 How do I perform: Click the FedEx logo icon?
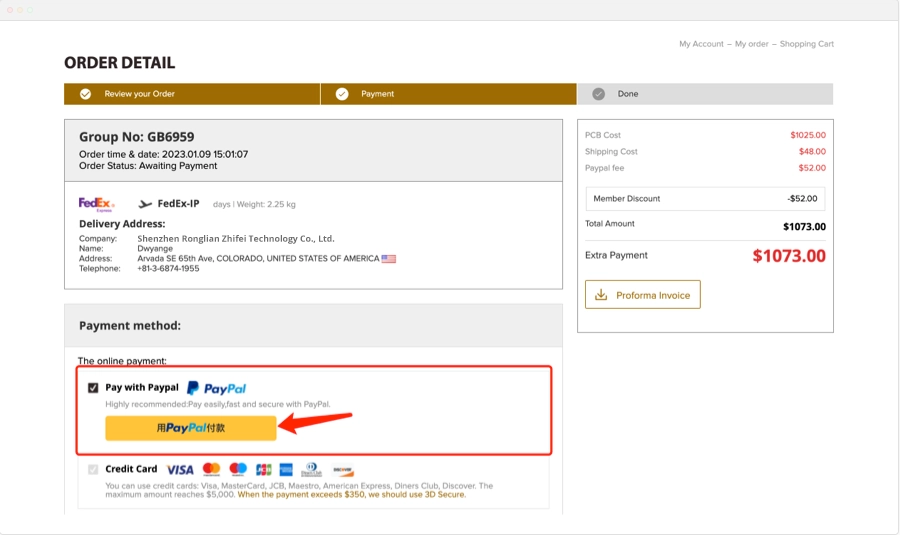click(97, 204)
